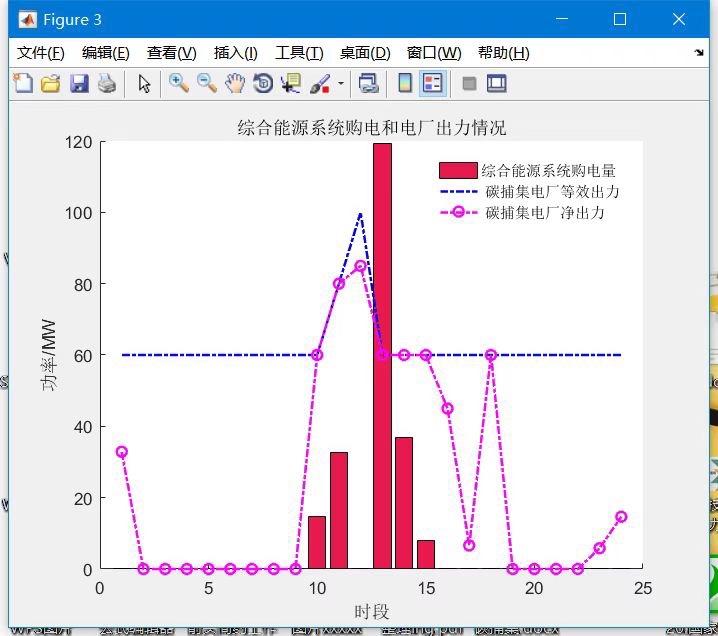Click the red bar at period 11
The height and width of the screenshot is (636, 718).
(339, 511)
